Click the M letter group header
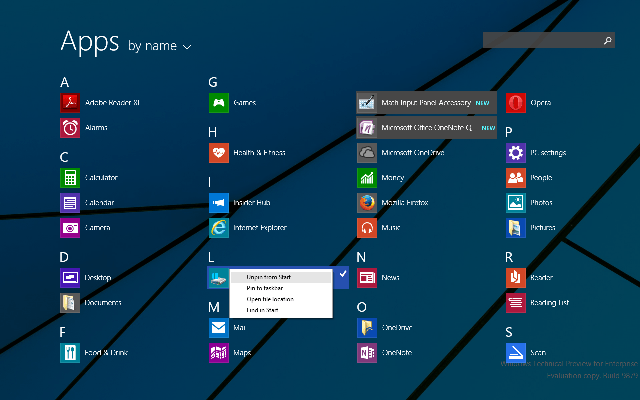 [x=214, y=307]
